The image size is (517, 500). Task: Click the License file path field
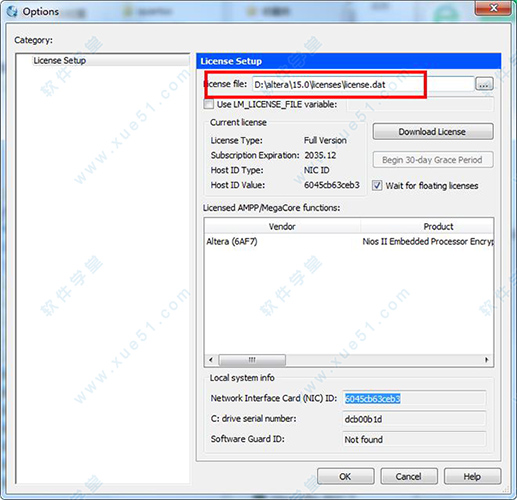(x=363, y=84)
